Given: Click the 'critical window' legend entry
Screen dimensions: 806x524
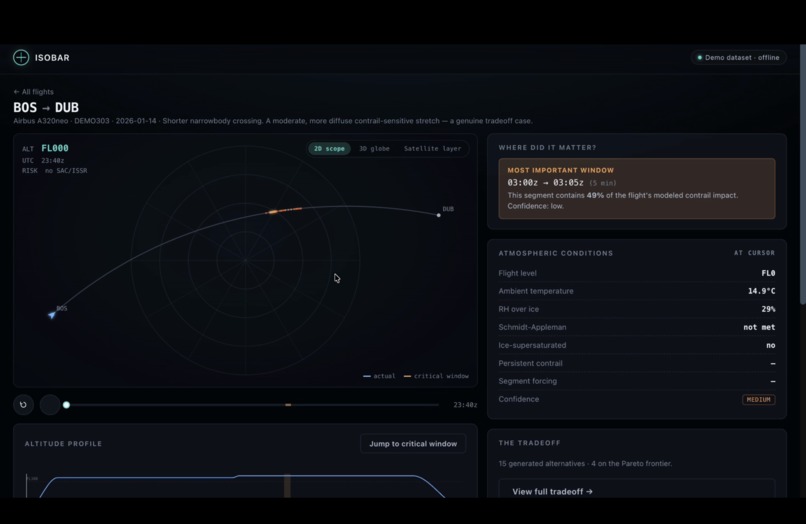Looking at the screenshot, I should tap(436, 376).
